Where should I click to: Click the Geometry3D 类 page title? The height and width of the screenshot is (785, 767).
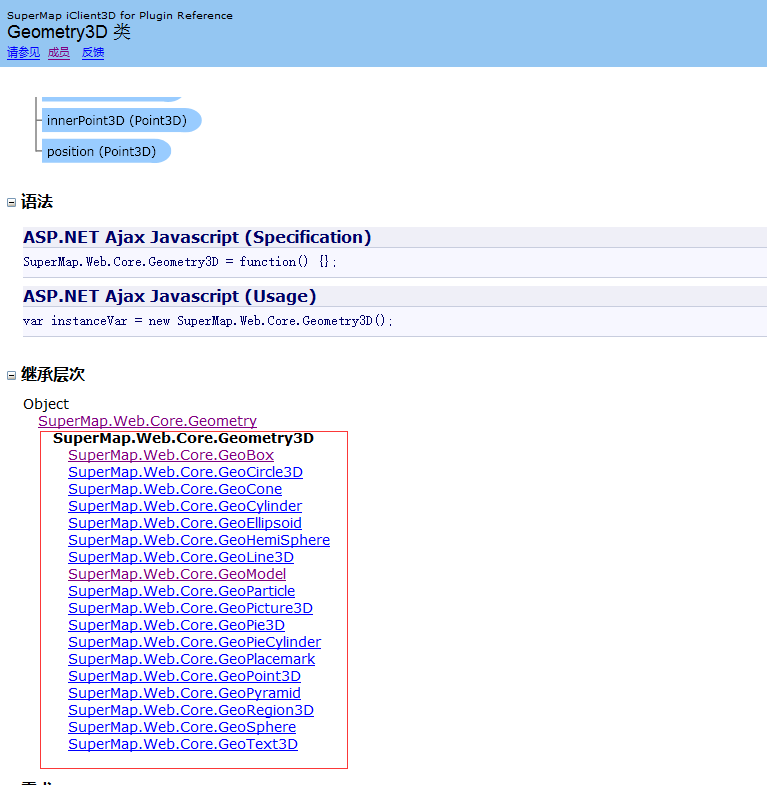pos(69,32)
